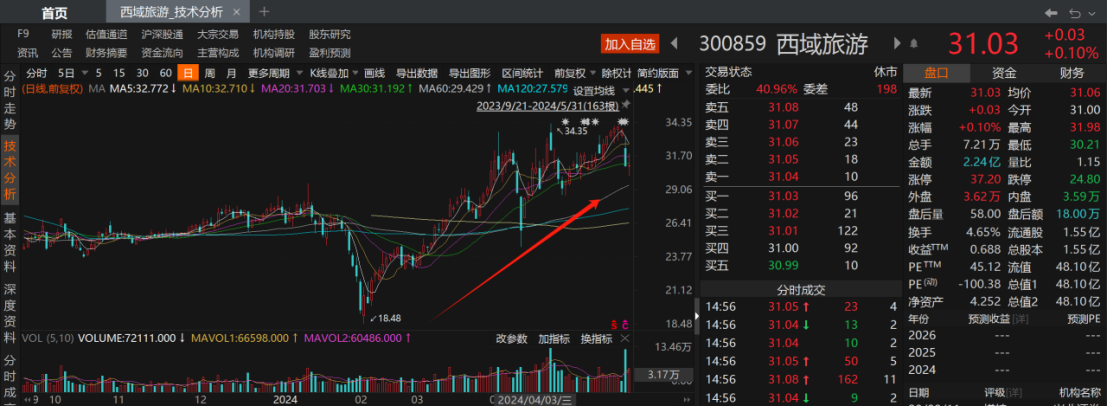Click 画线 drawing tool button
The image size is (1108, 406).
tap(375, 73)
